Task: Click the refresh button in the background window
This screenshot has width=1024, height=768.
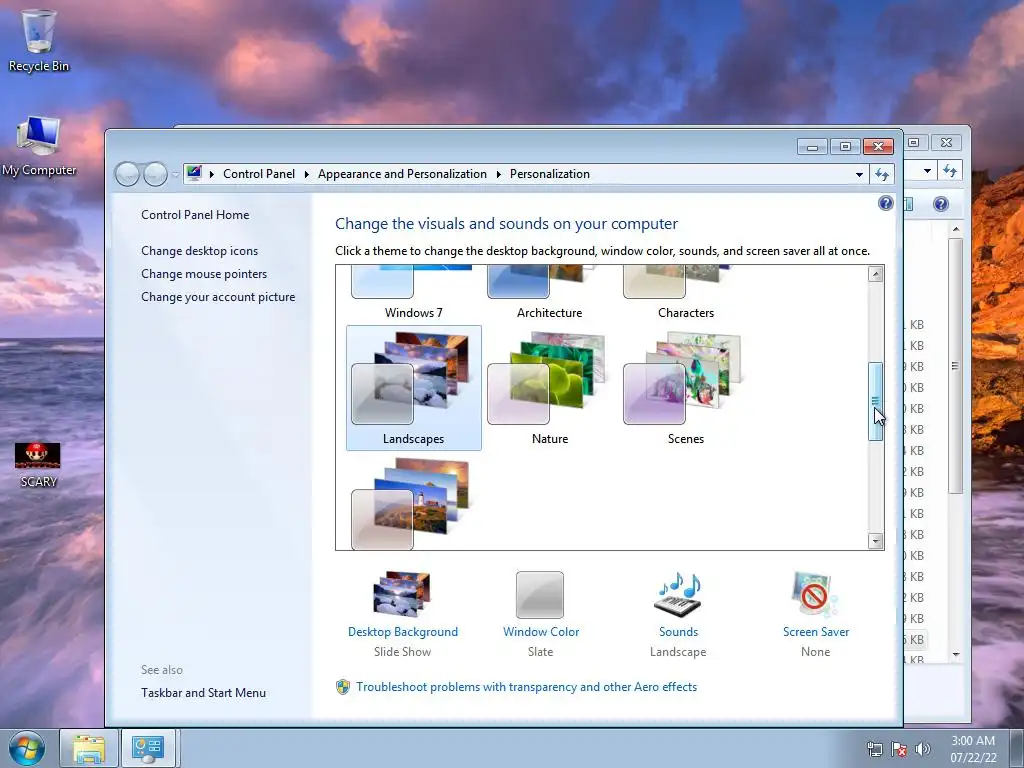Action: (950, 171)
